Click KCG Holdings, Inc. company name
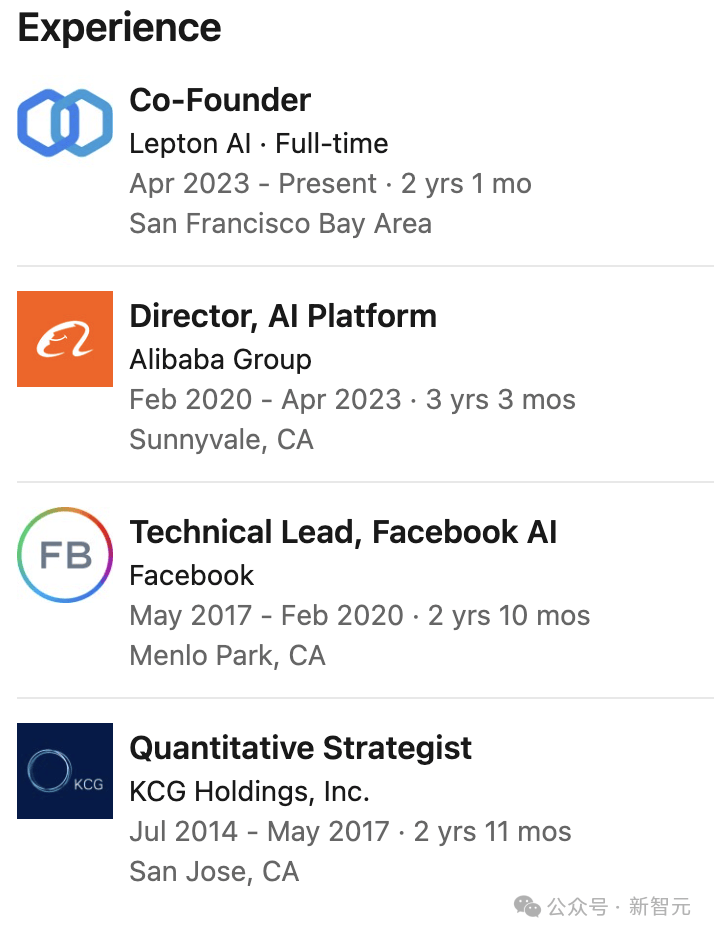This screenshot has height=936, width=714. tap(249, 791)
